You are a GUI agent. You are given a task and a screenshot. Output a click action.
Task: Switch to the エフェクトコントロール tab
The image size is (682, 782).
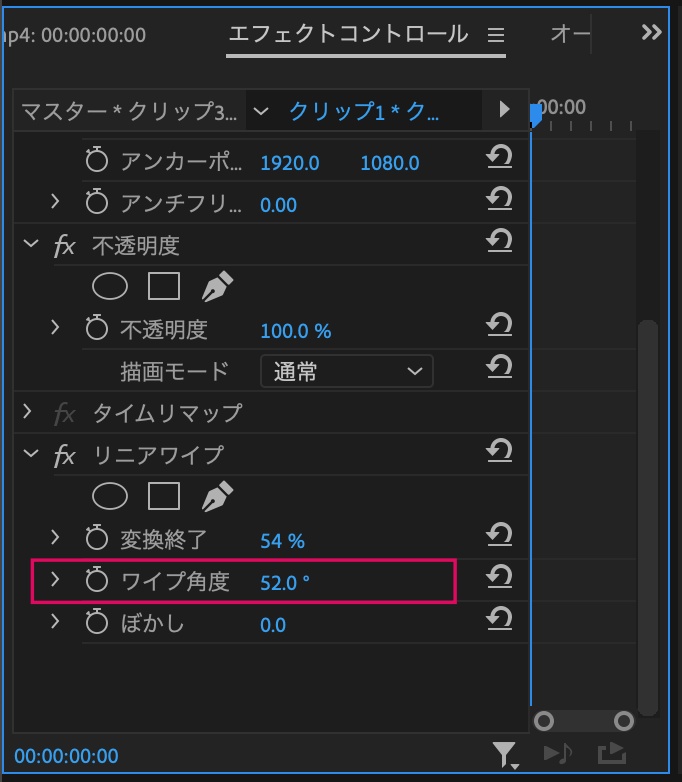[348, 34]
